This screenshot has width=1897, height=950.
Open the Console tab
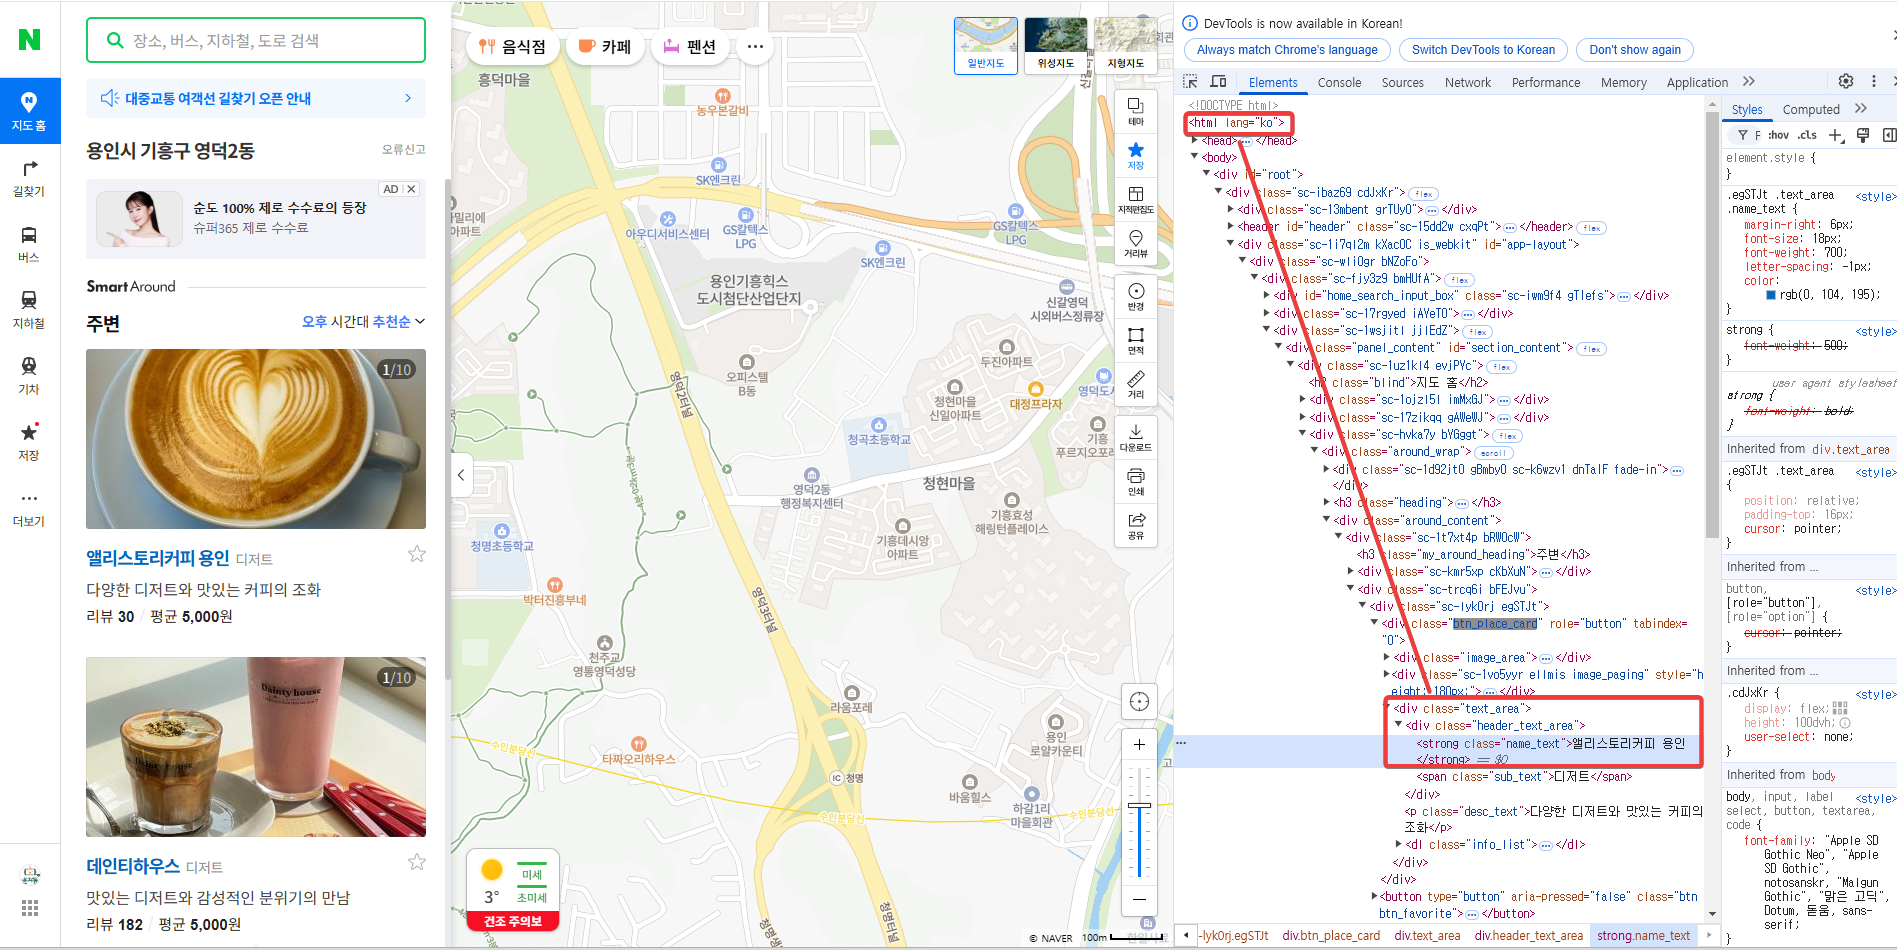[x=1339, y=82]
